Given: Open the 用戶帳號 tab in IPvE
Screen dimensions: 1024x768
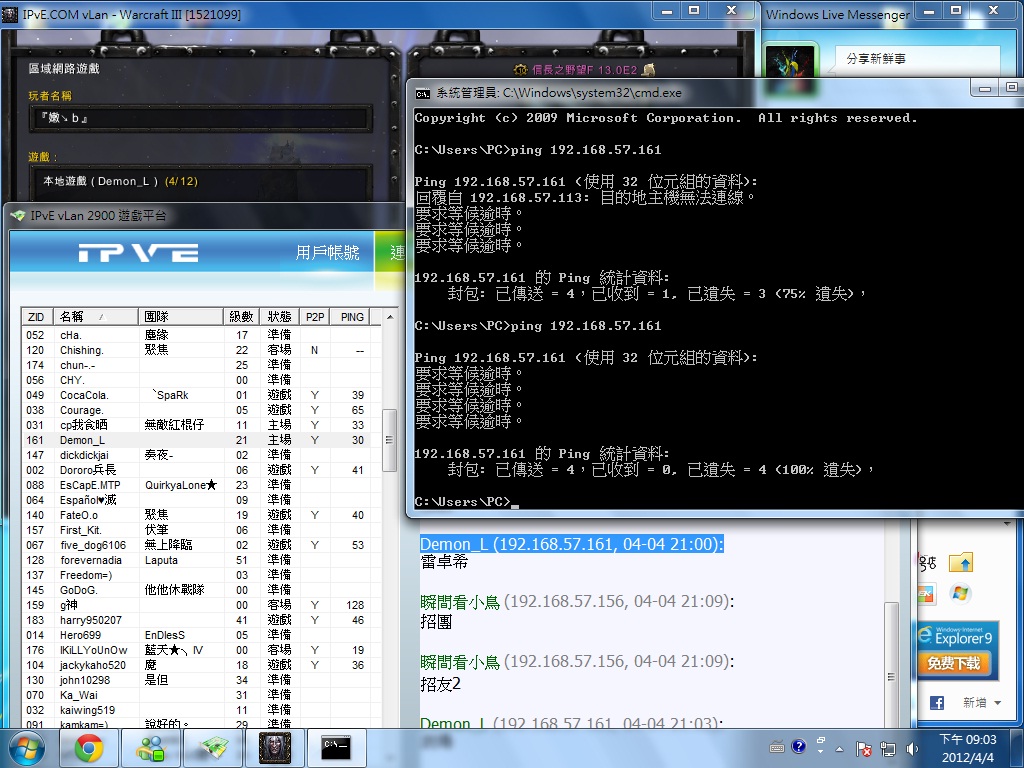Looking at the screenshot, I should tap(327, 253).
